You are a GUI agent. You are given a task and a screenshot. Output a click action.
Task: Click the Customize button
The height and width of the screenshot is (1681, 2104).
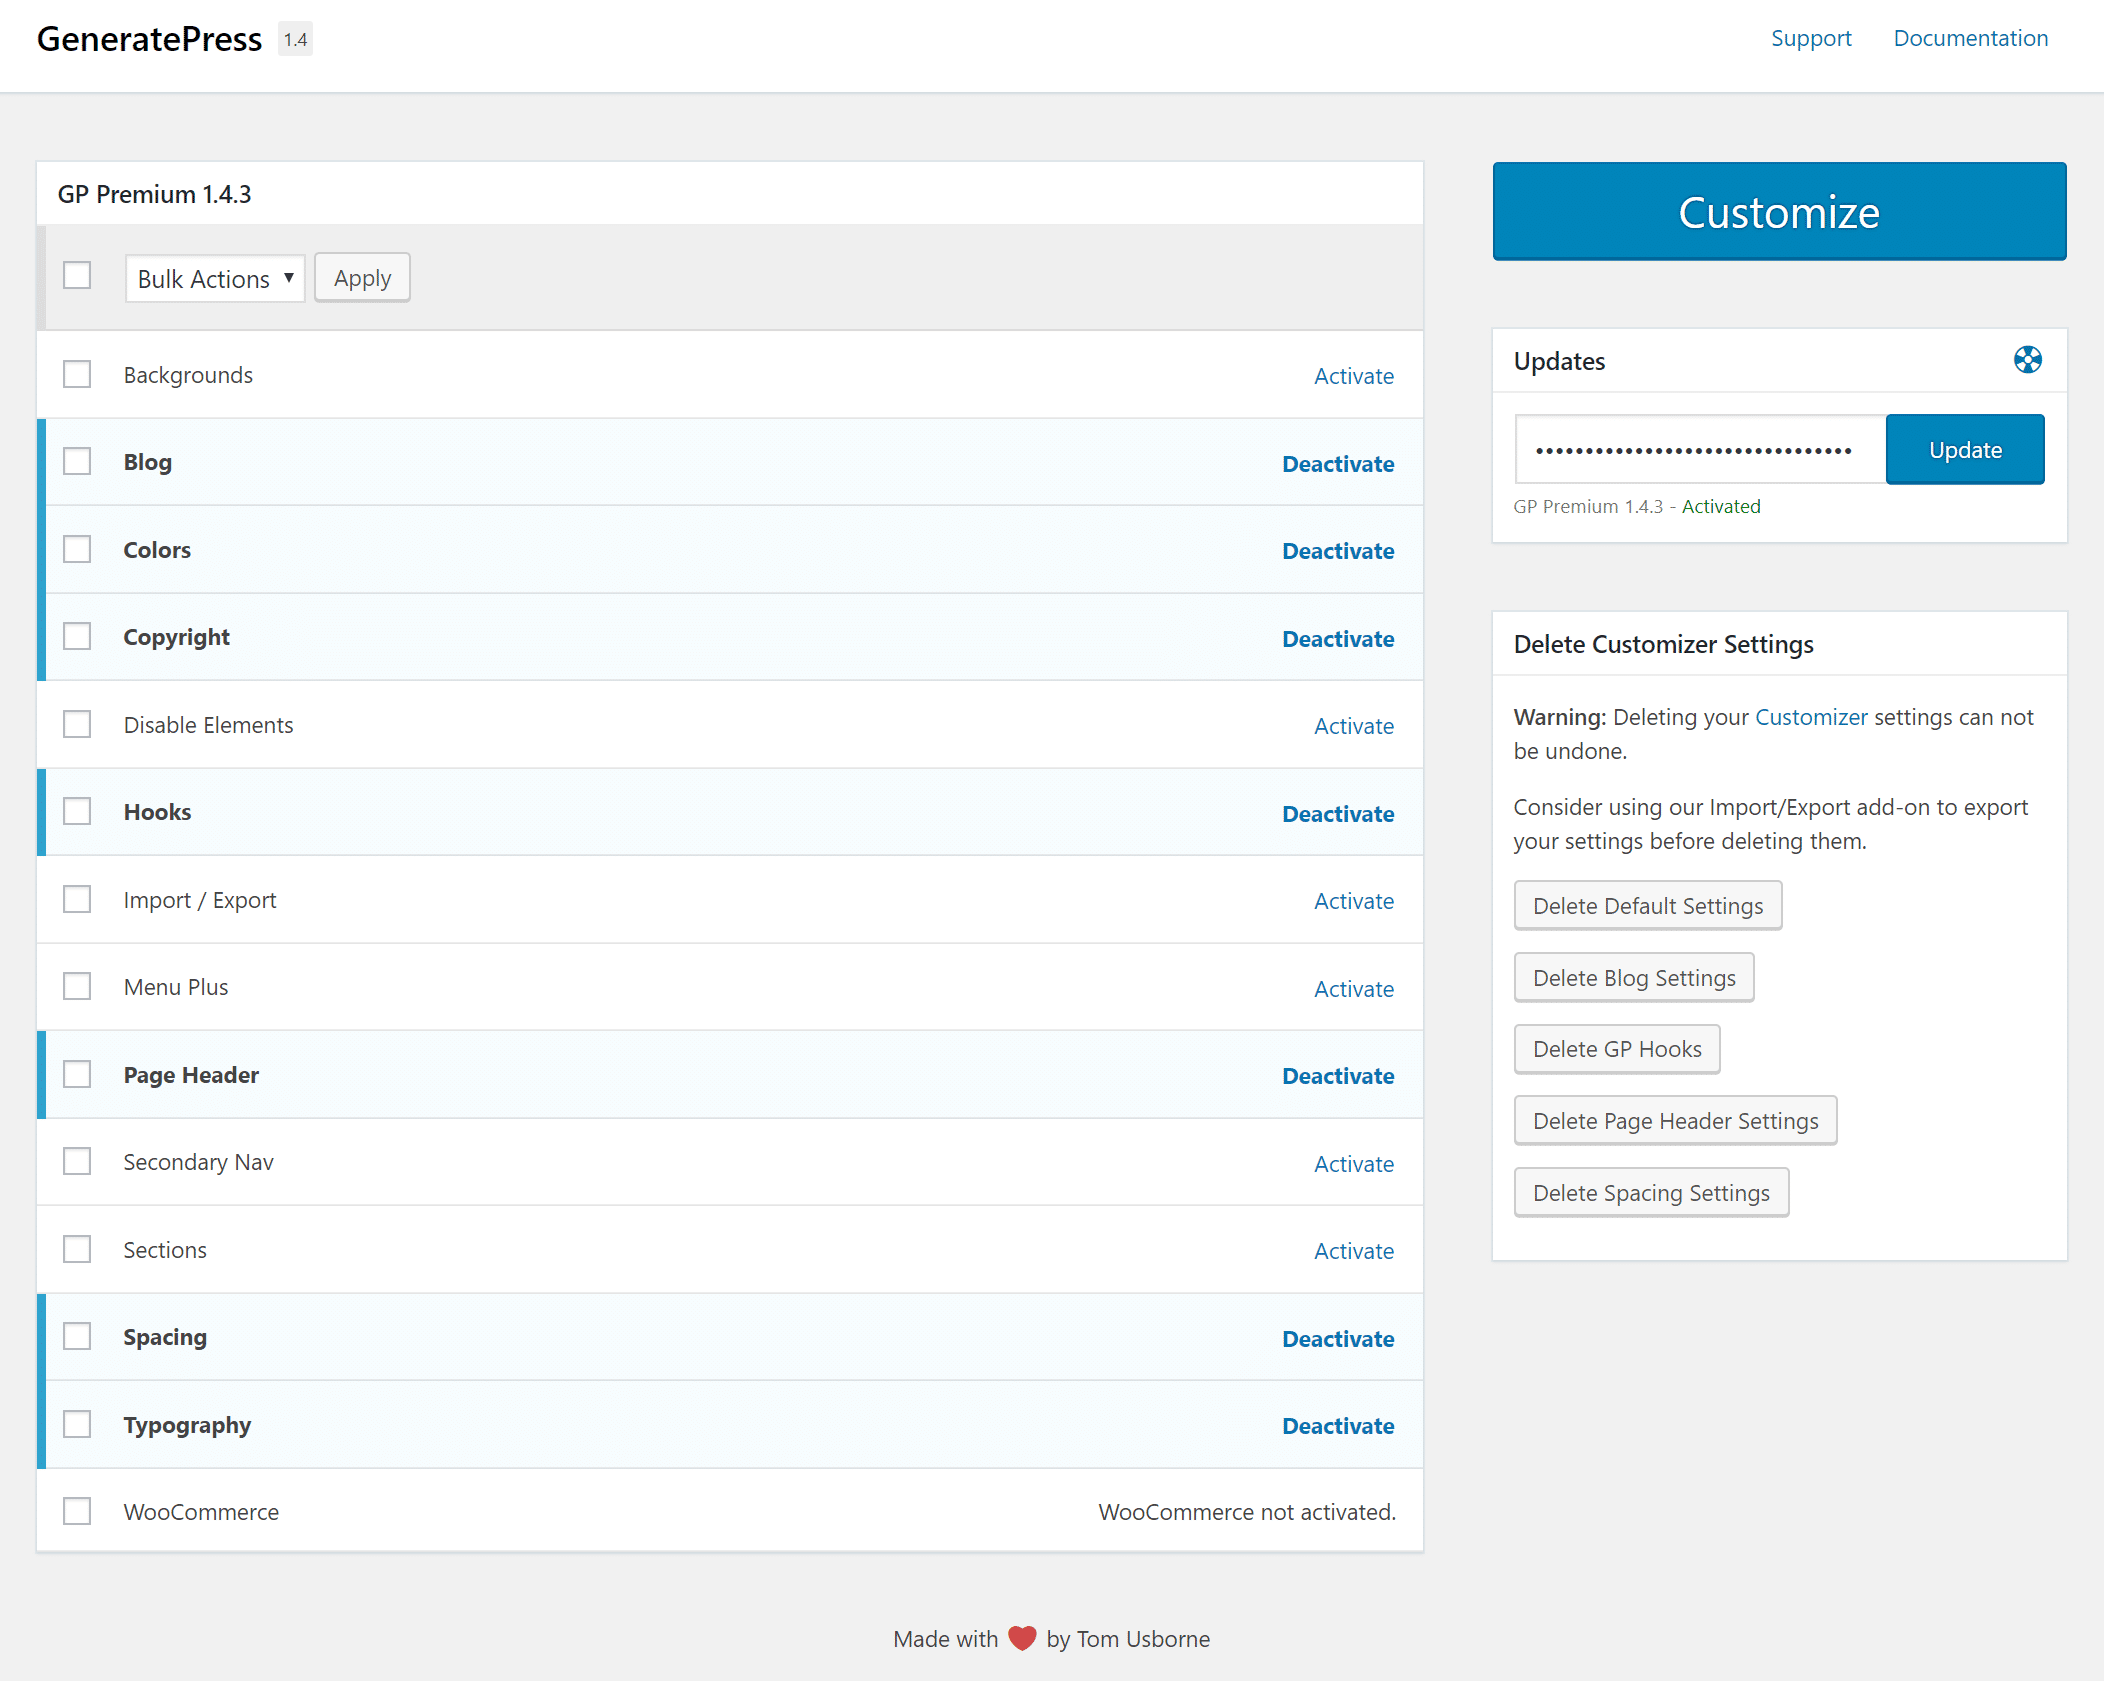point(1779,211)
